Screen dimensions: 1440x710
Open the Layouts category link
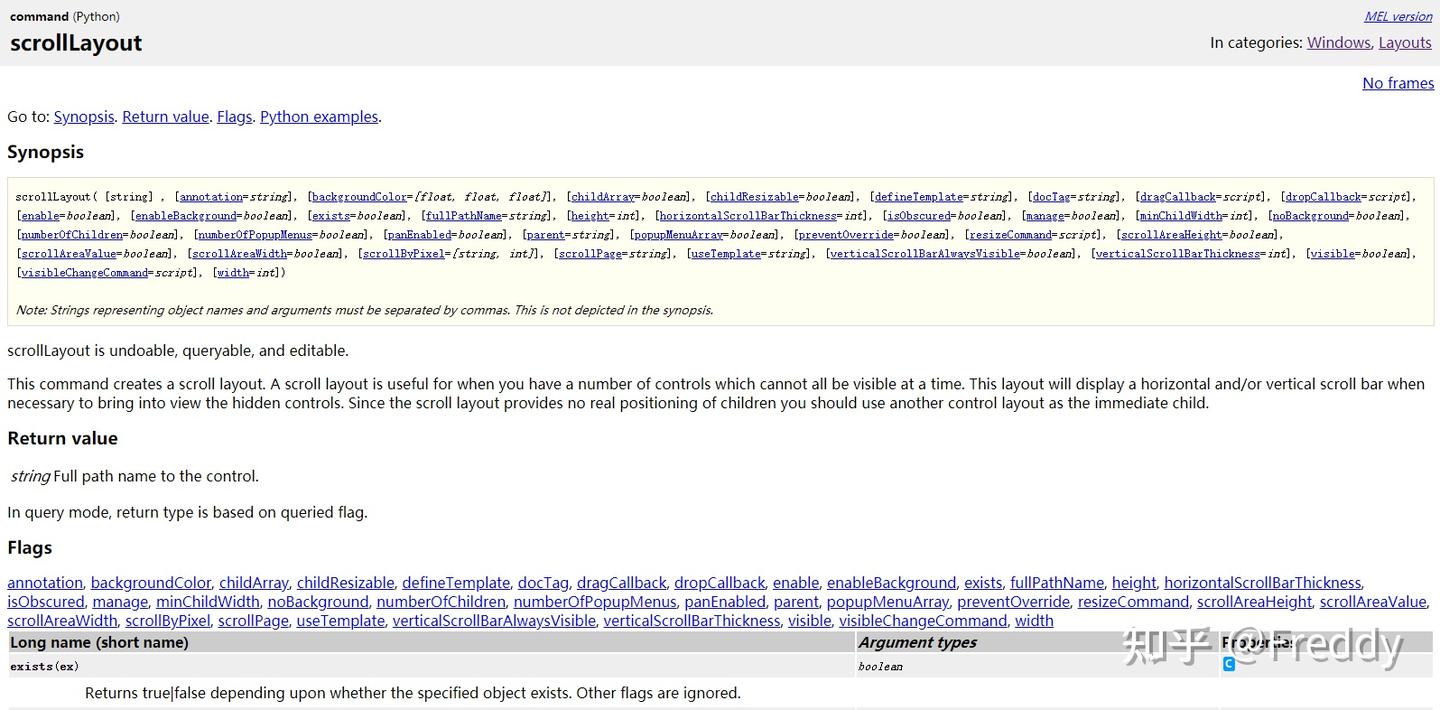tap(1405, 43)
